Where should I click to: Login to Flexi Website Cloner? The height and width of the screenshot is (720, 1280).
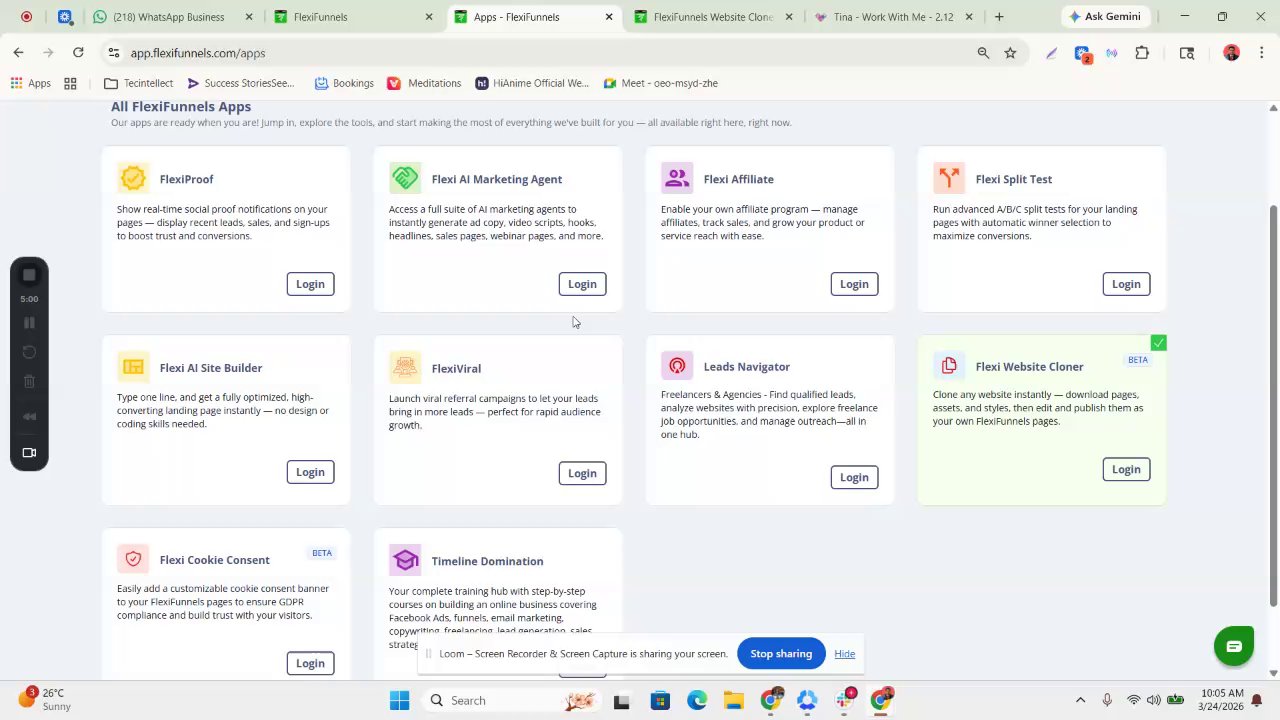(1126, 469)
